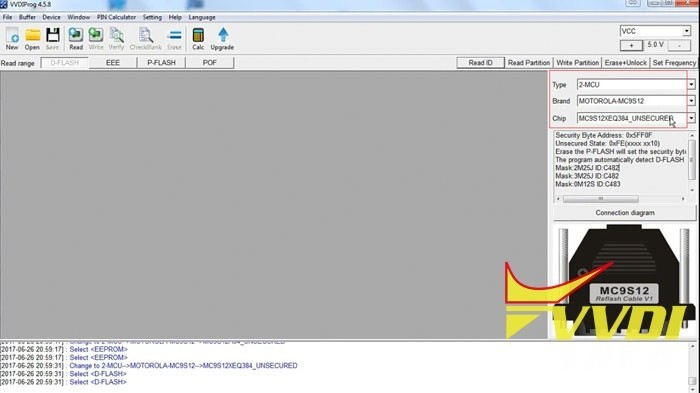Select the EEE read range
Image resolution: width=700 pixels, height=393 pixels.
[x=113, y=63]
